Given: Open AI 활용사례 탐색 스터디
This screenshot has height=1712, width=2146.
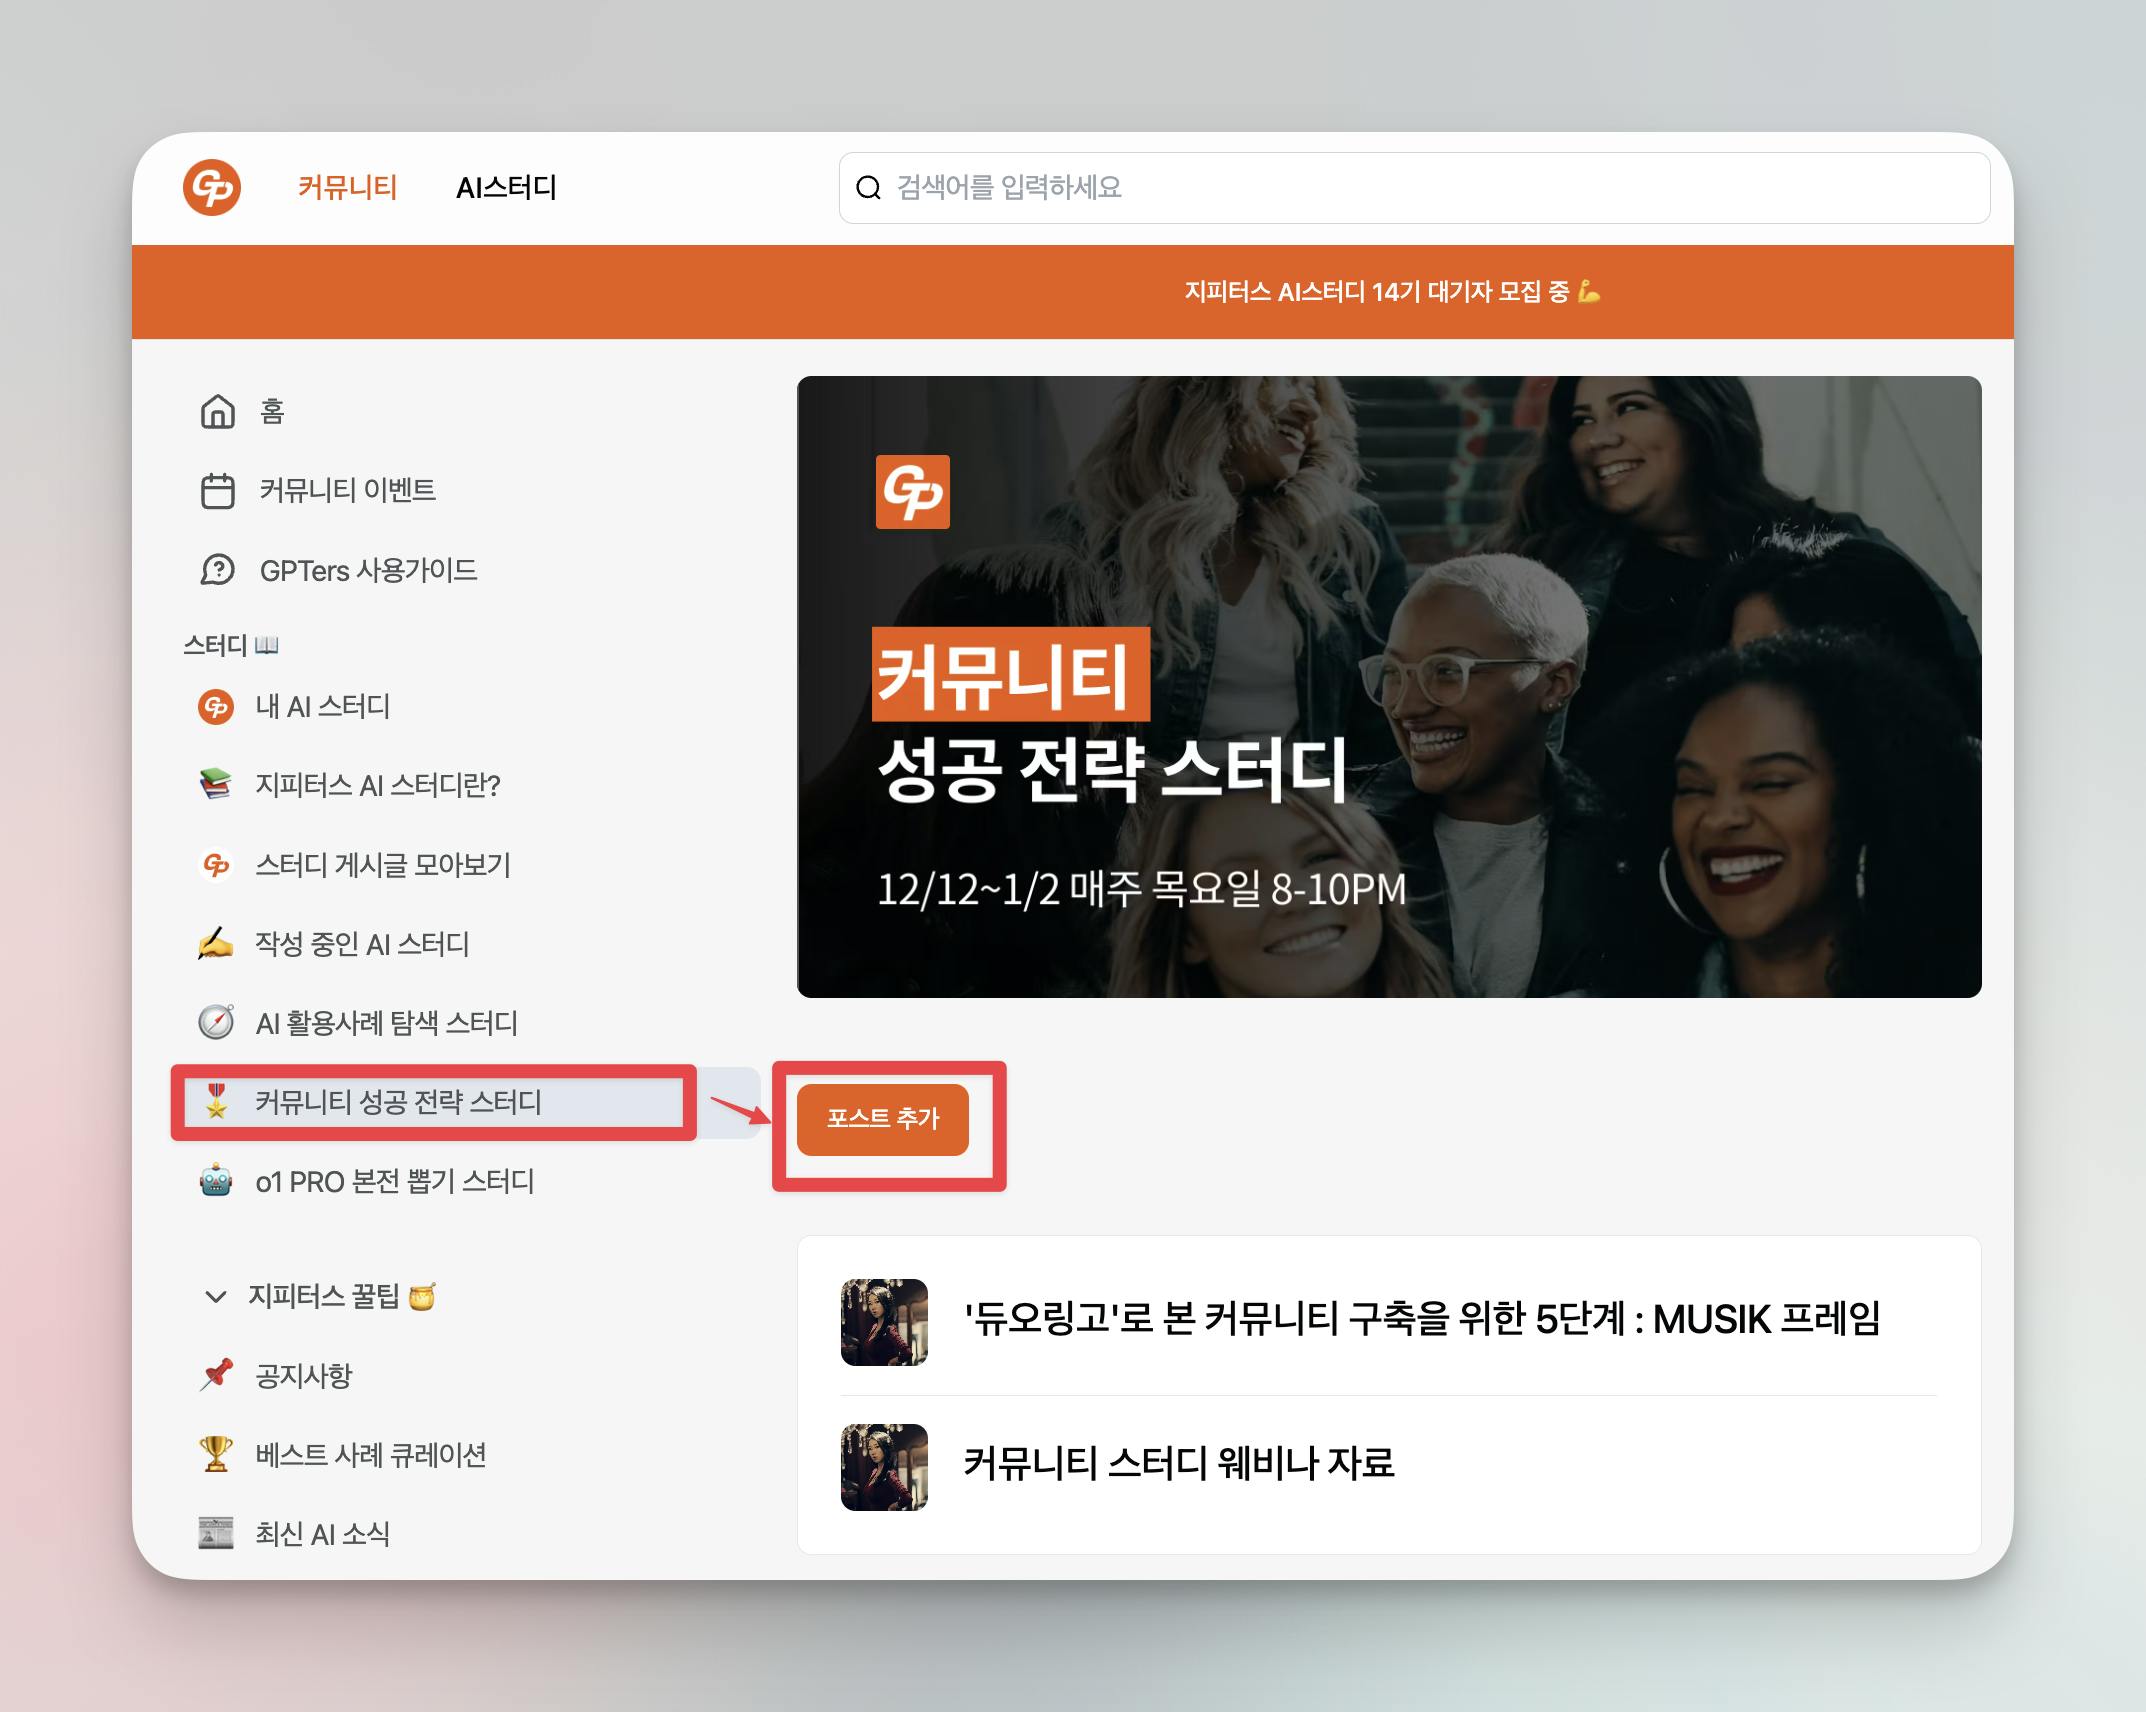Looking at the screenshot, I should pos(386,1023).
